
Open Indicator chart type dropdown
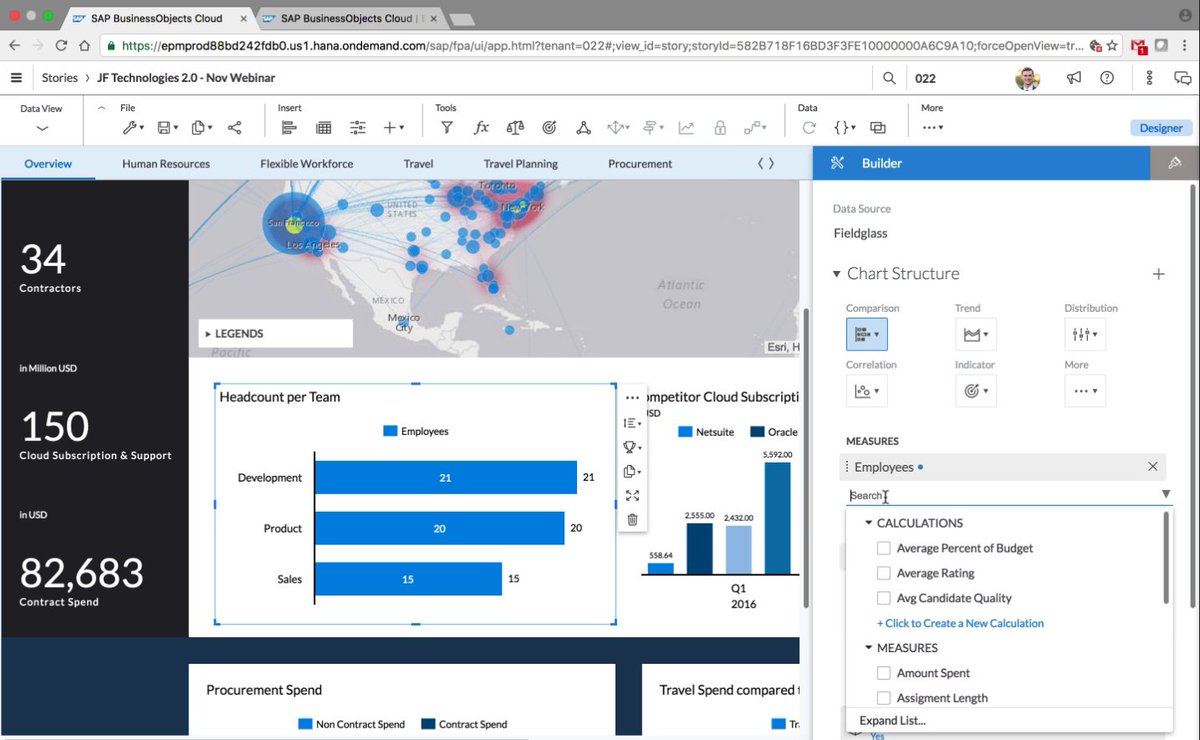(975, 391)
